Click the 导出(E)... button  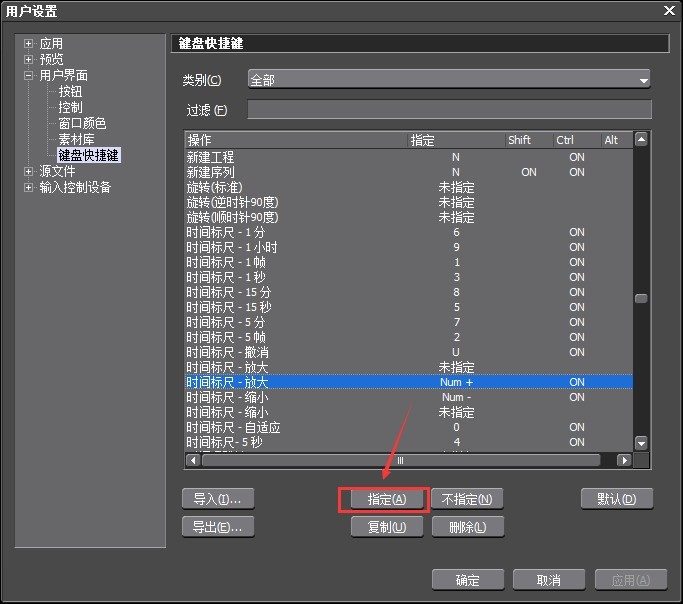coord(217,526)
